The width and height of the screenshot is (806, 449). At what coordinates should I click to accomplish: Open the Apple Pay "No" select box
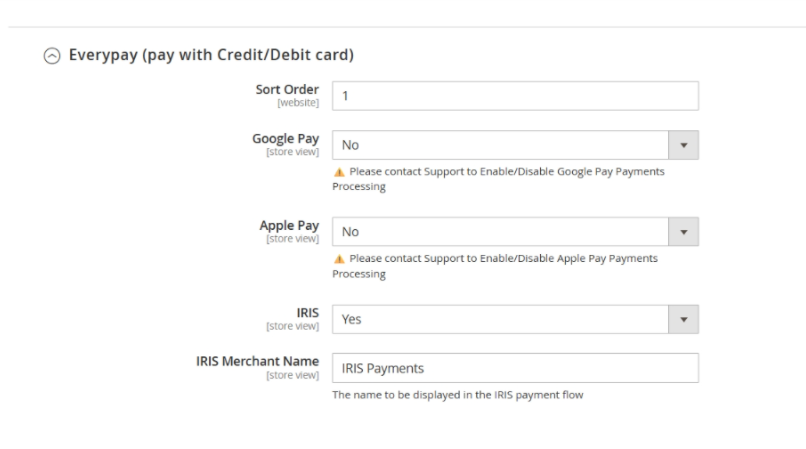click(500, 232)
